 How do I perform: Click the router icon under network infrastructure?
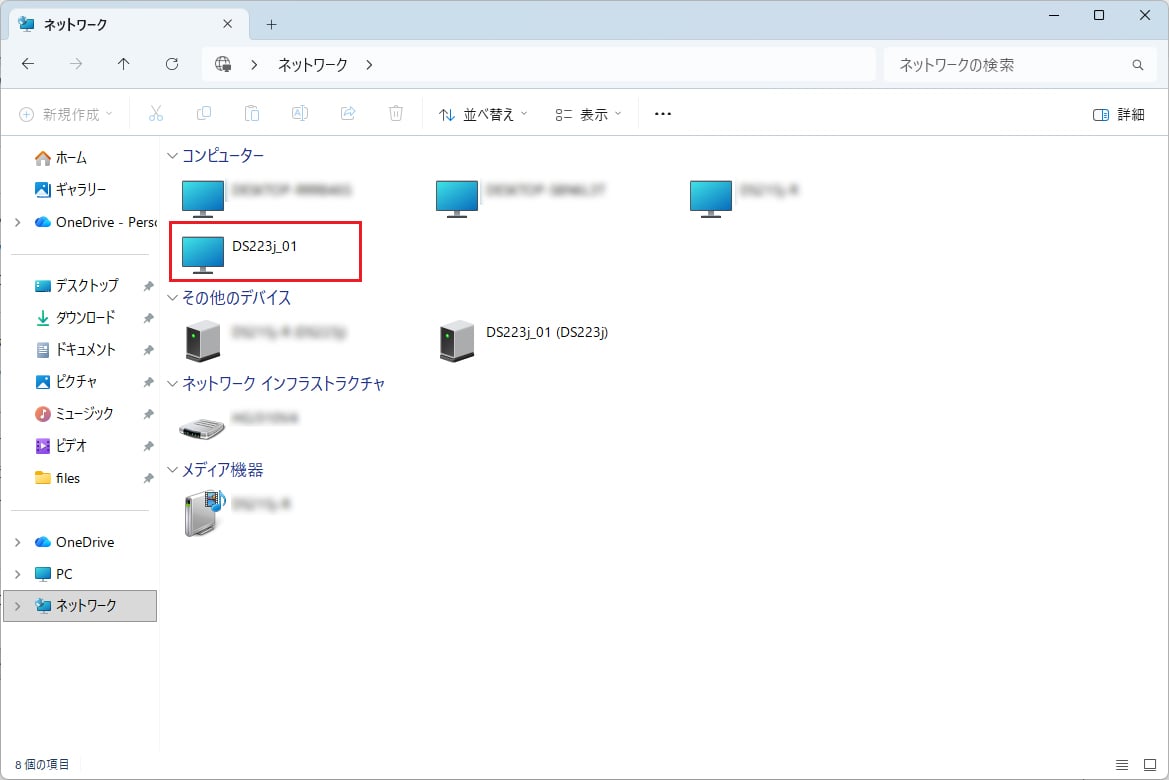[202, 426]
